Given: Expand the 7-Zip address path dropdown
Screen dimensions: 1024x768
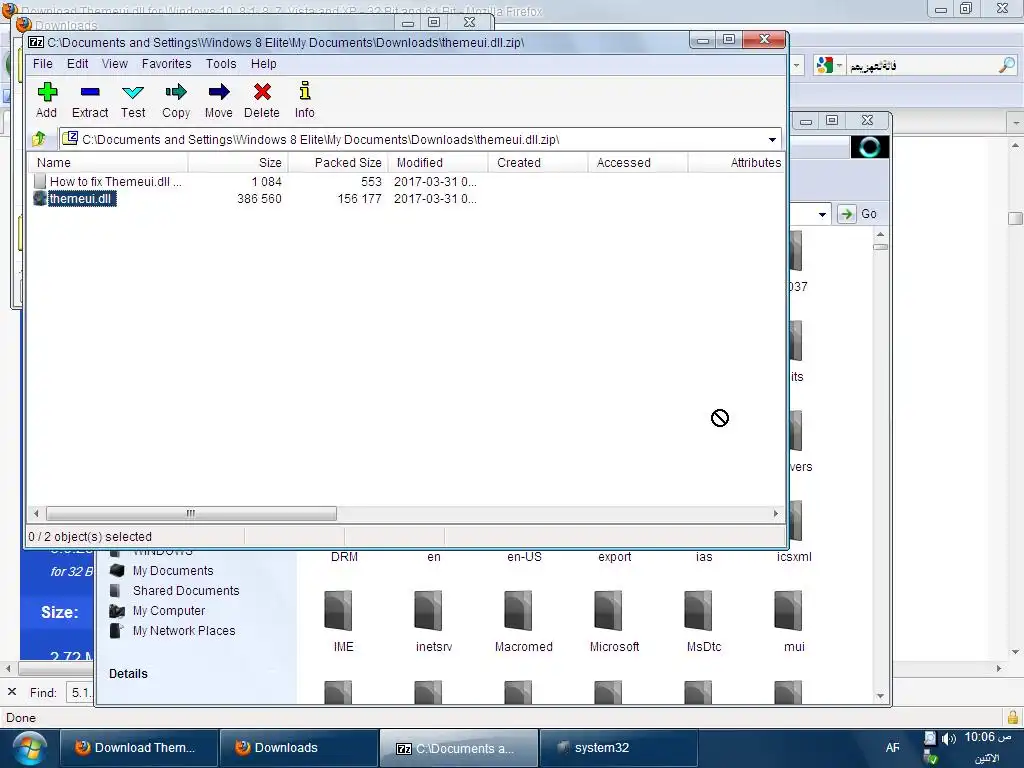Looking at the screenshot, I should click(772, 140).
